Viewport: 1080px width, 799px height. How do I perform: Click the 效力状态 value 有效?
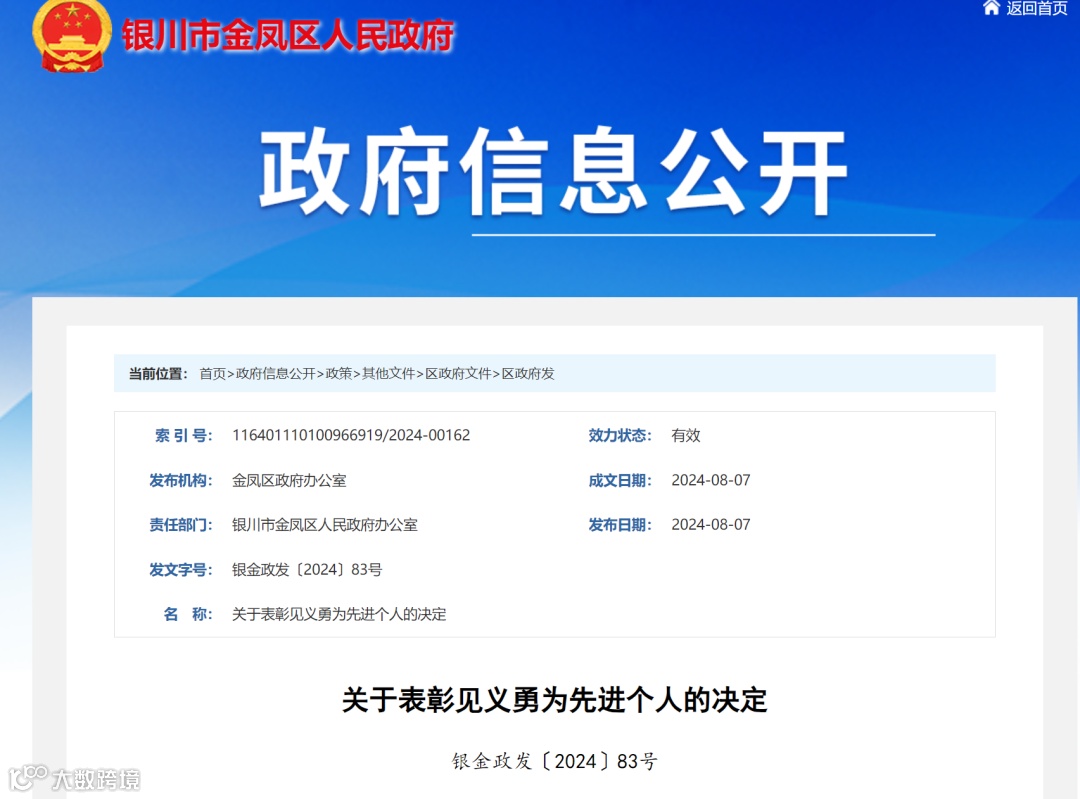tap(686, 435)
